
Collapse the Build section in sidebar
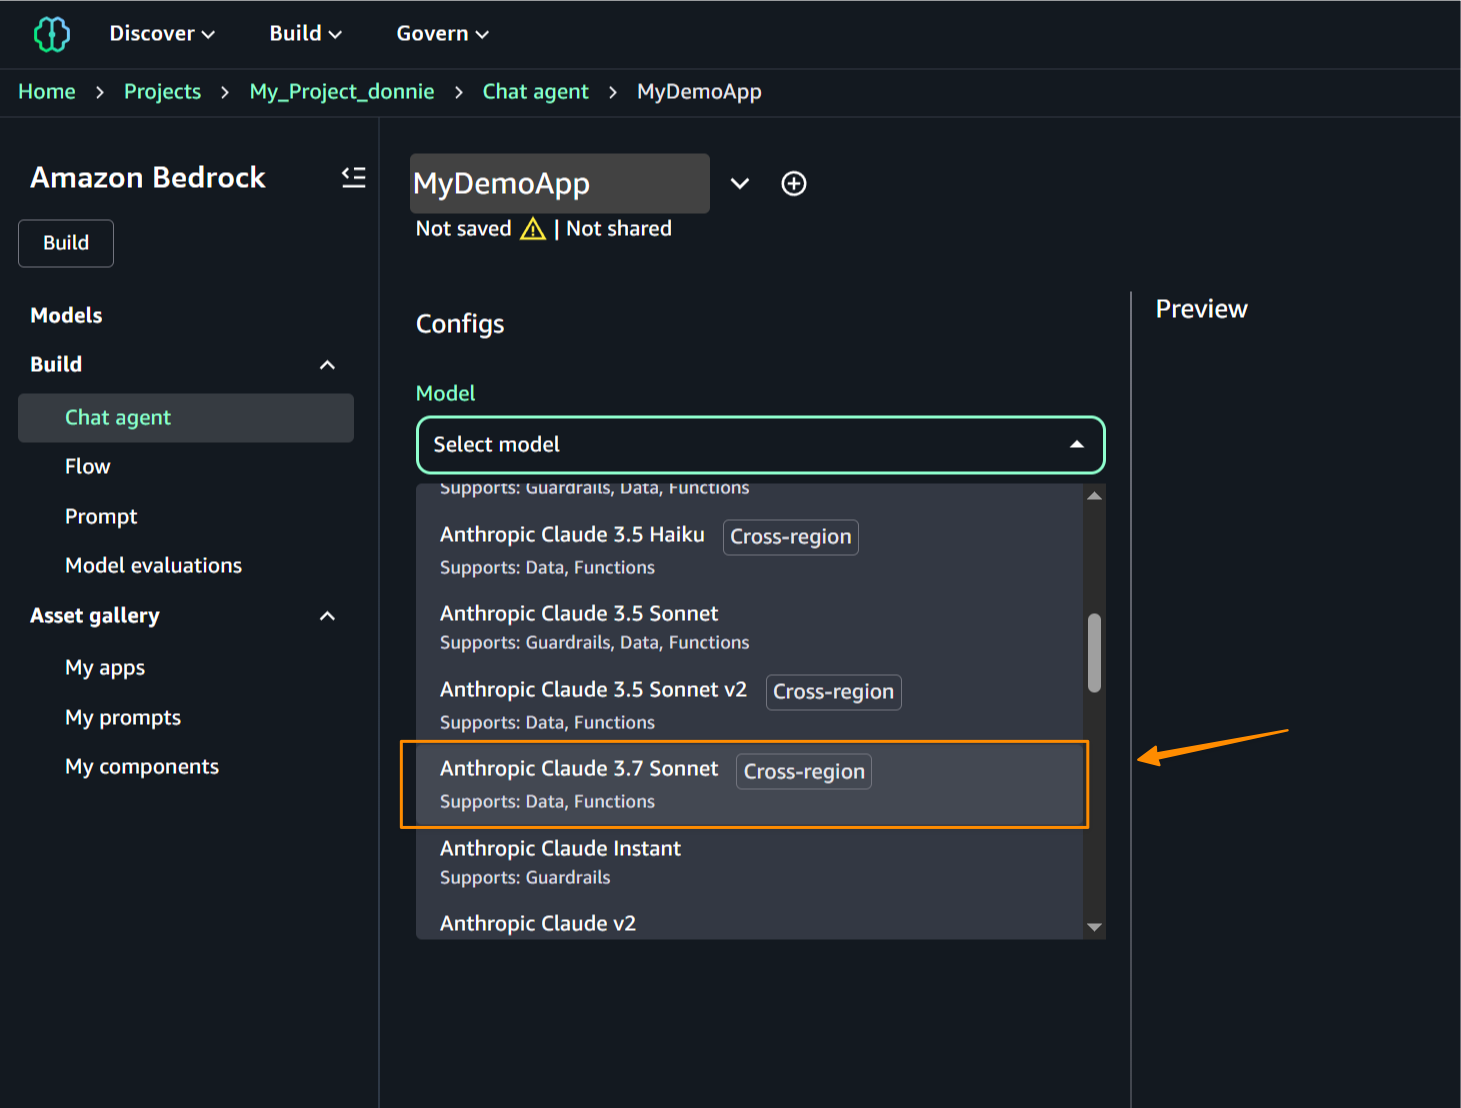pos(327,365)
